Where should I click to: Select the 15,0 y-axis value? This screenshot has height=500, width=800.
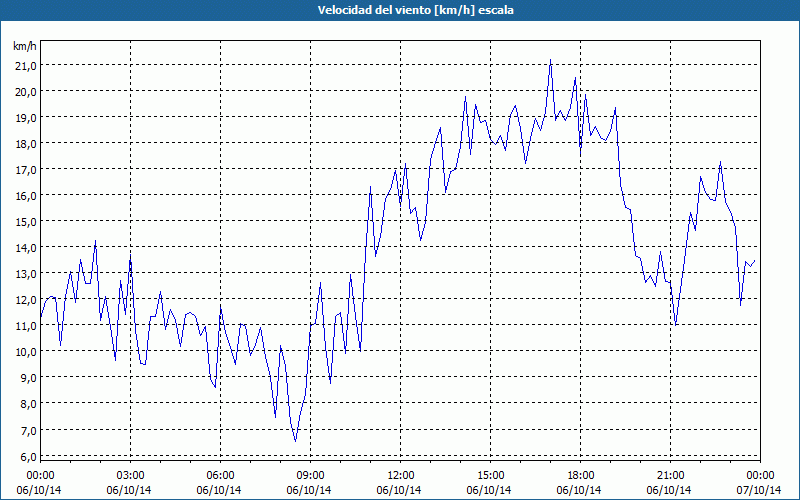25,221
